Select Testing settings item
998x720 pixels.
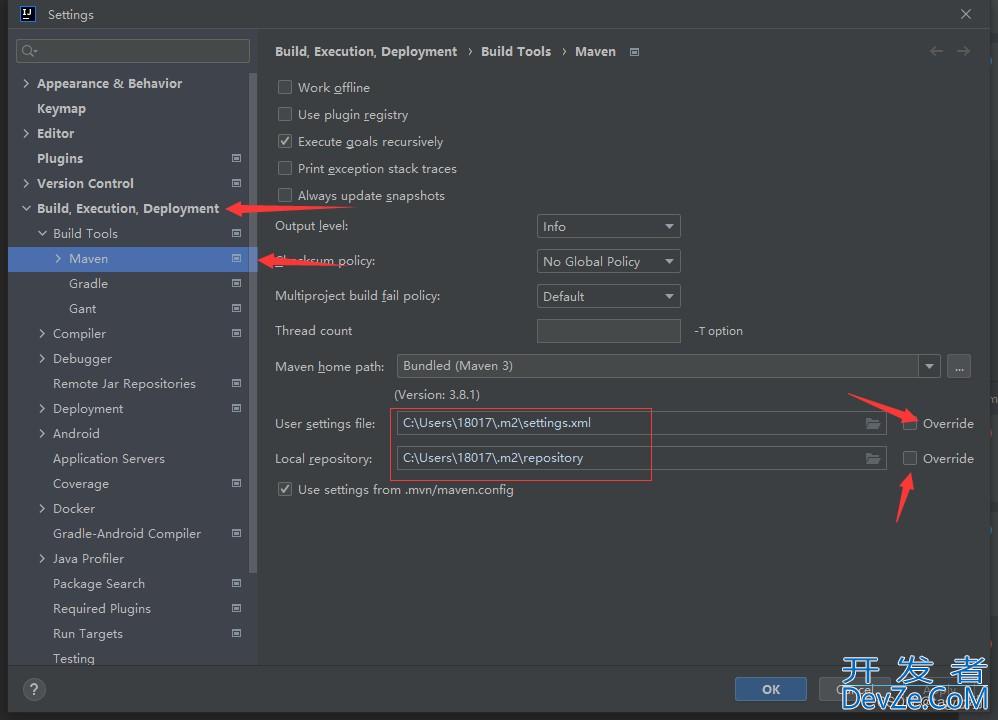(74, 658)
